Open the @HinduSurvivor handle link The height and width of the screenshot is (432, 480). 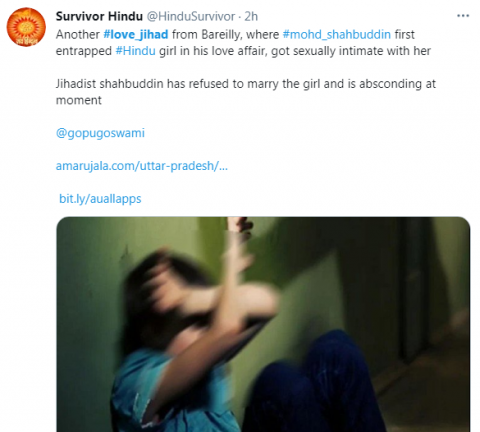click(x=191, y=16)
